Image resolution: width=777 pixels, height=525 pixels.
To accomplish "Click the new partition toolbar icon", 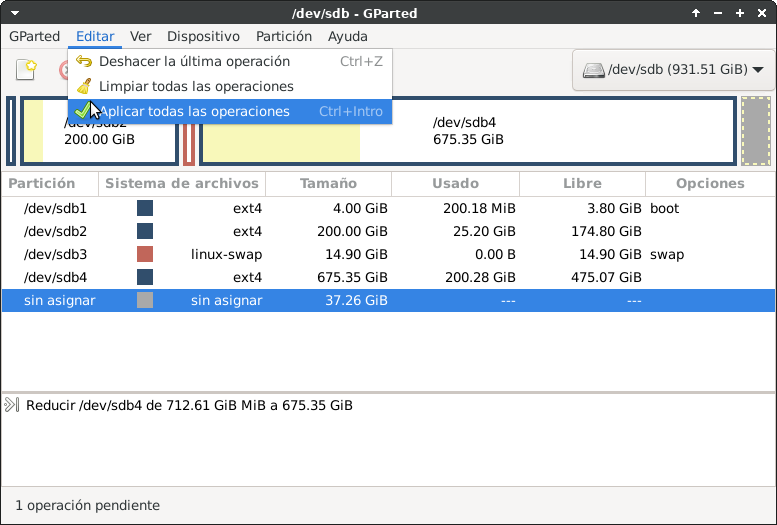I will tap(26, 70).
